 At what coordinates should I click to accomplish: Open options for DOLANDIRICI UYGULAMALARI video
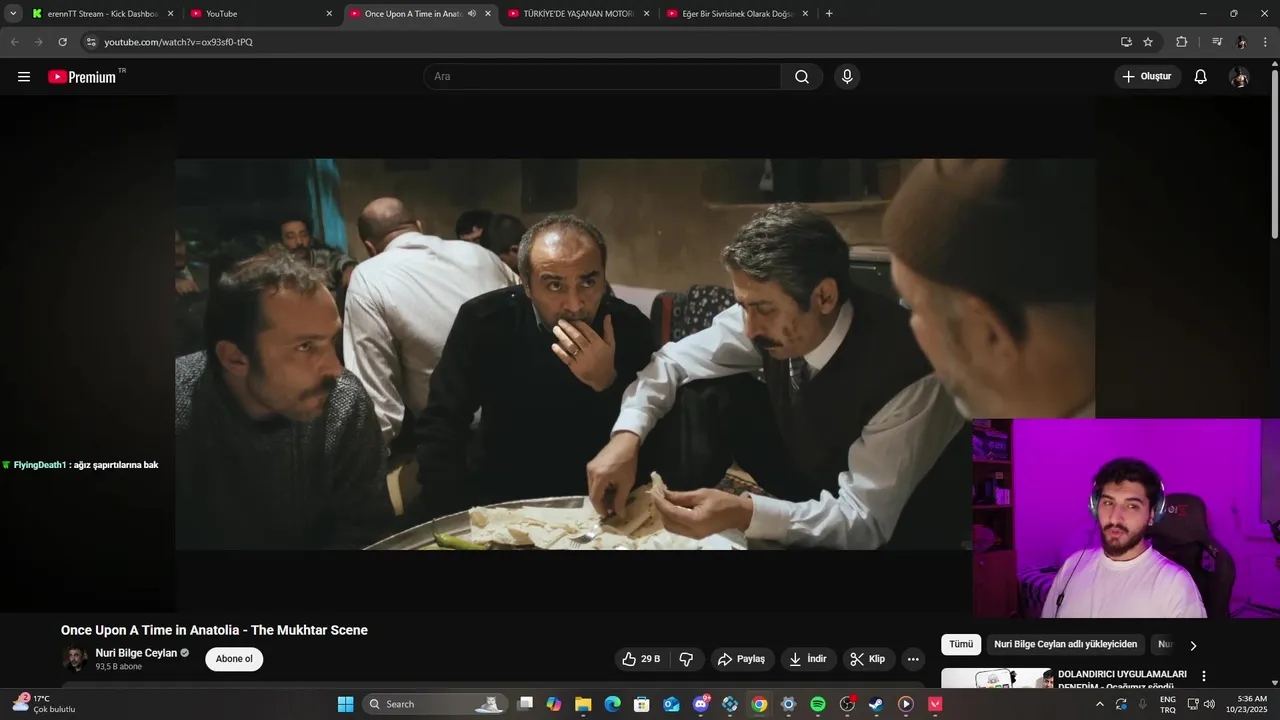(x=1204, y=677)
